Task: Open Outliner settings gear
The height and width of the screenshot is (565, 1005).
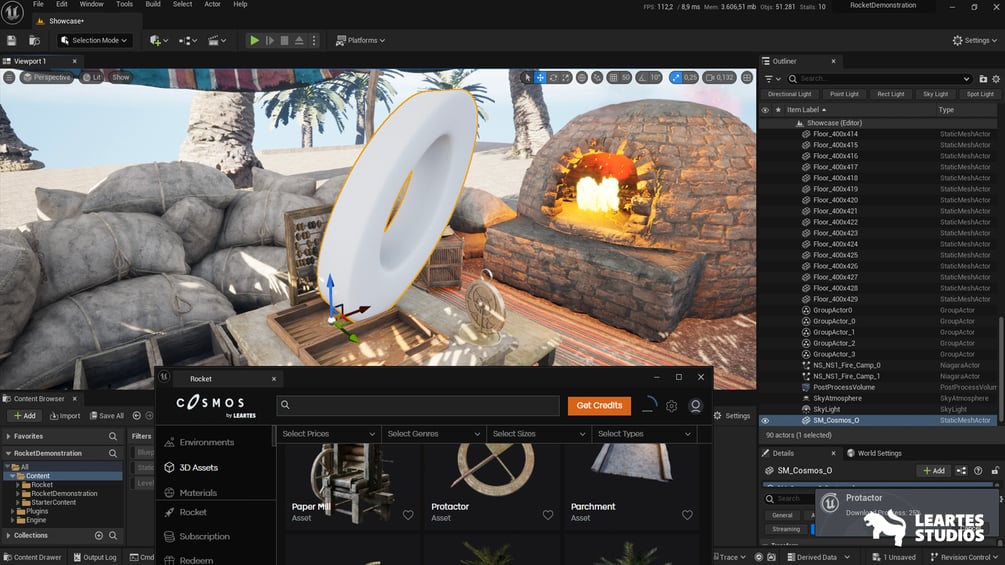Action: (996, 79)
